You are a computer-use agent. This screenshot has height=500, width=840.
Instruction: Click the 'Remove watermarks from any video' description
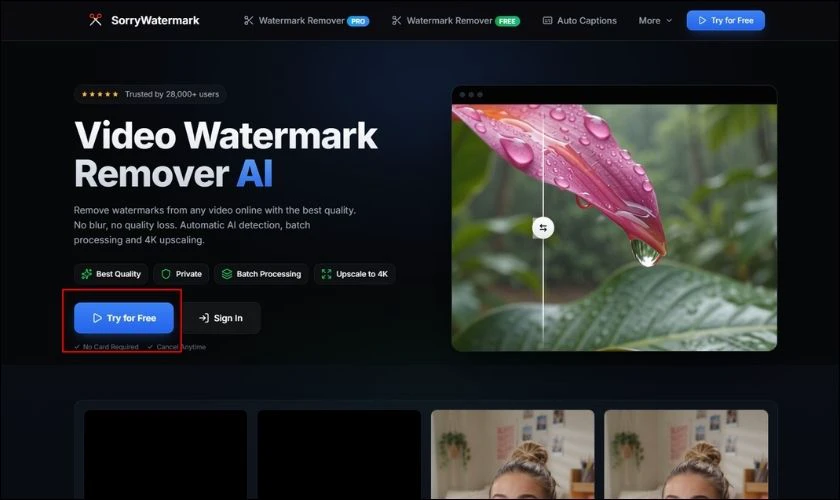coord(215,225)
